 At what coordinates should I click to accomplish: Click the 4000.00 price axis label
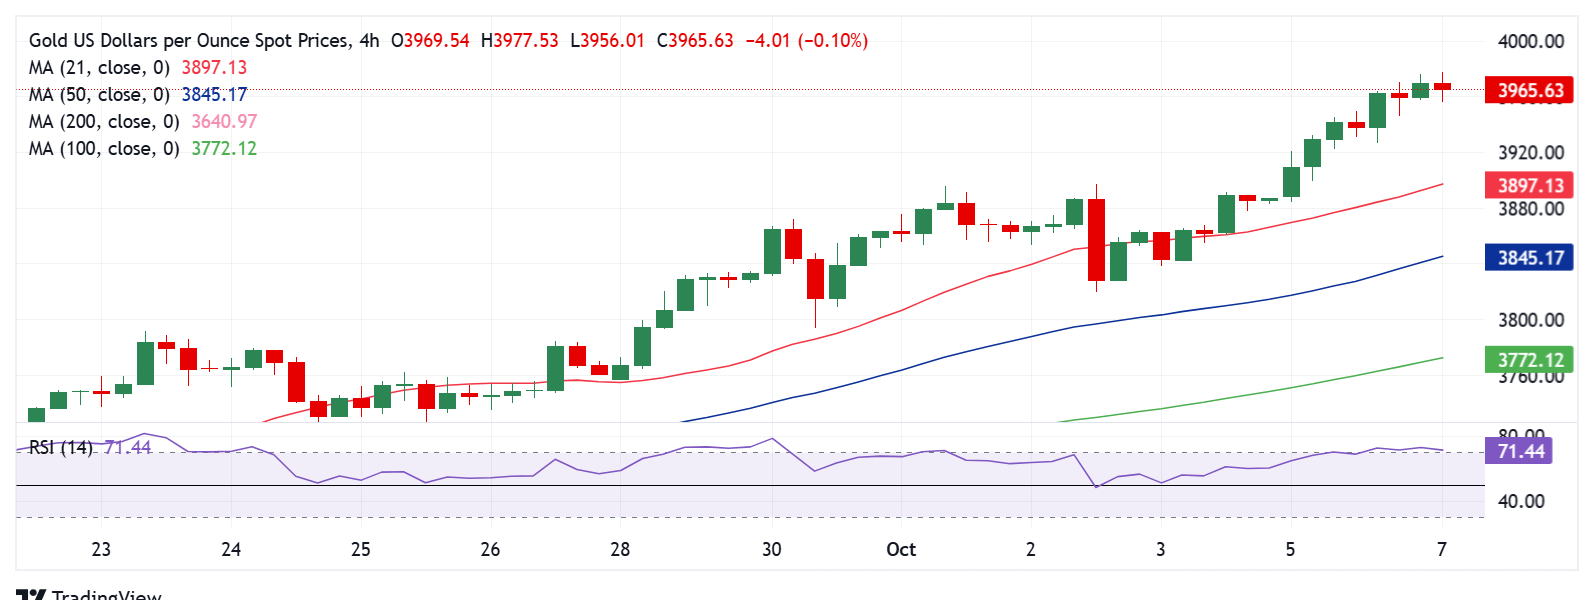pos(1530,41)
